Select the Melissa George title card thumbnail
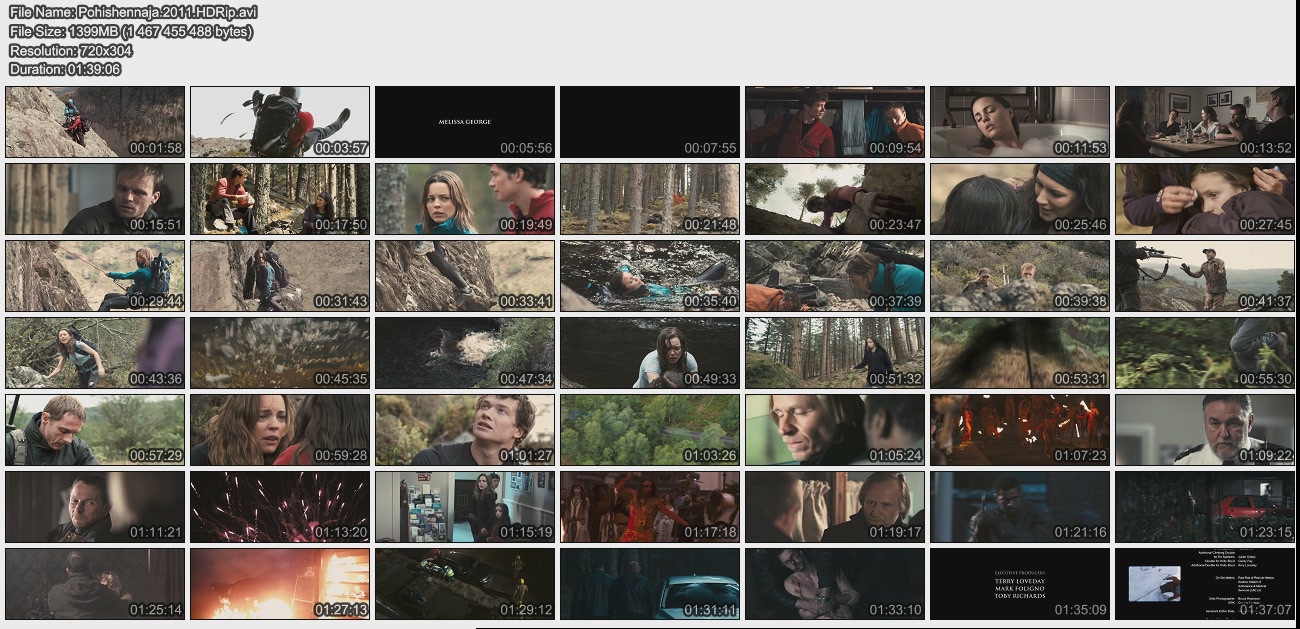Image resolution: width=1300 pixels, height=629 pixels. click(x=465, y=122)
